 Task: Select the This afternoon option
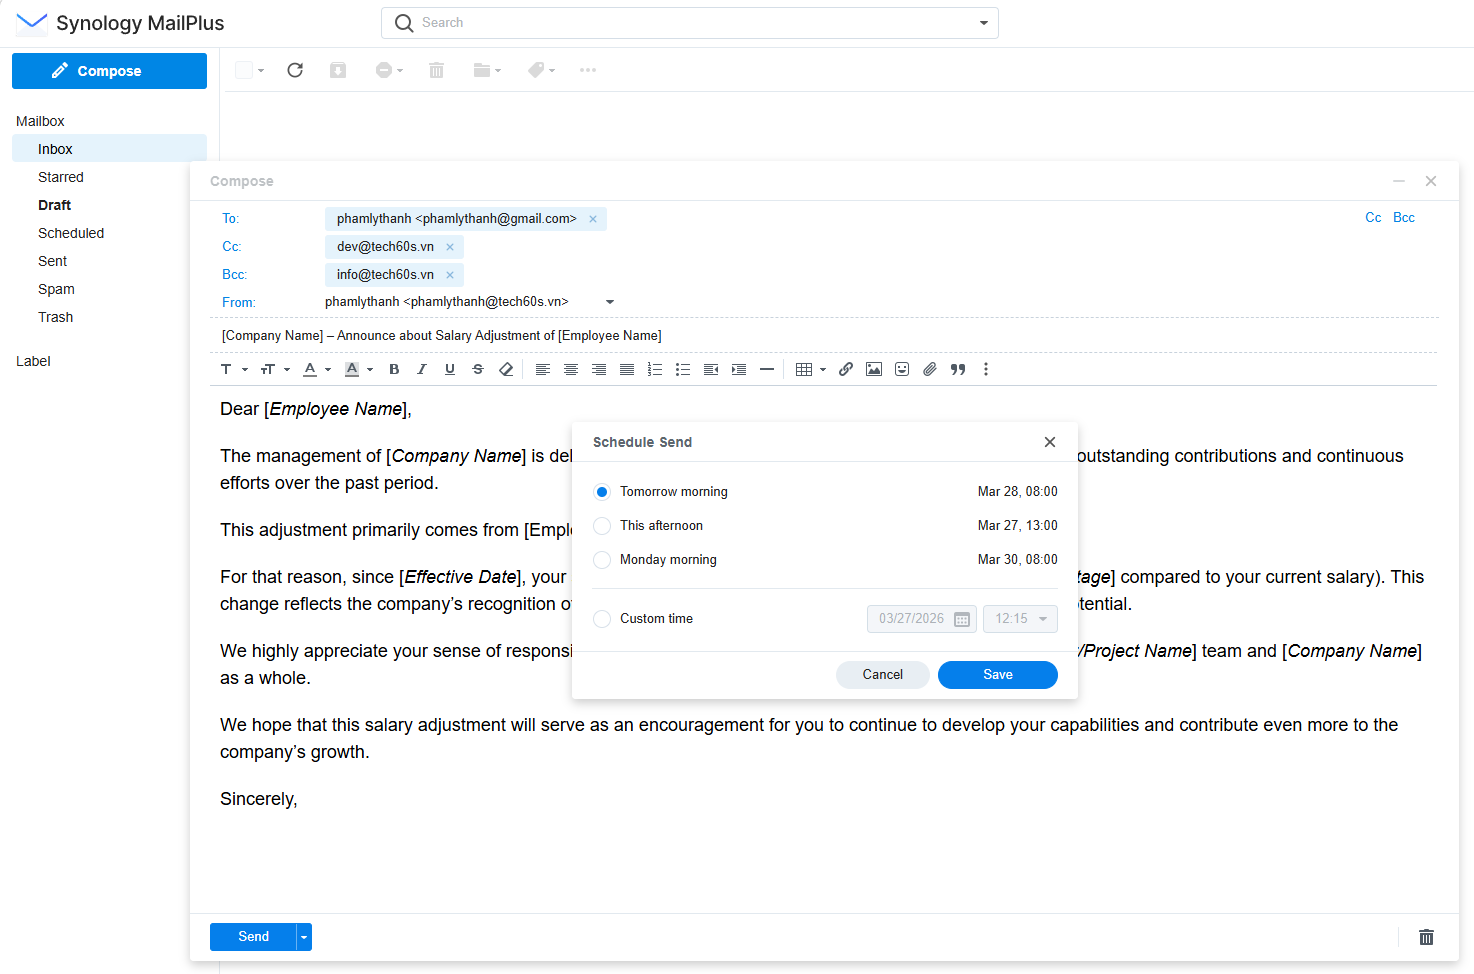point(602,526)
